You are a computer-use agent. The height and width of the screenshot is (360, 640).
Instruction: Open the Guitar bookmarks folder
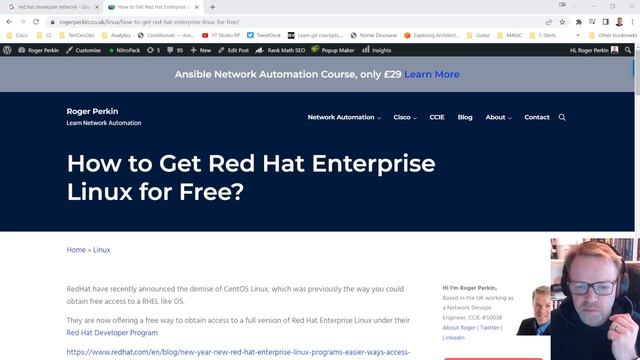[478, 36]
